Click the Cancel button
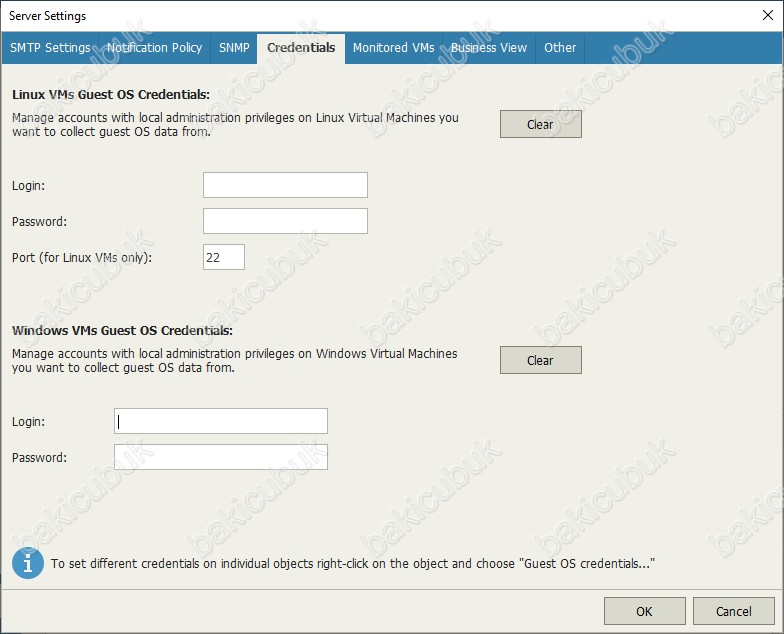 [x=734, y=611]
